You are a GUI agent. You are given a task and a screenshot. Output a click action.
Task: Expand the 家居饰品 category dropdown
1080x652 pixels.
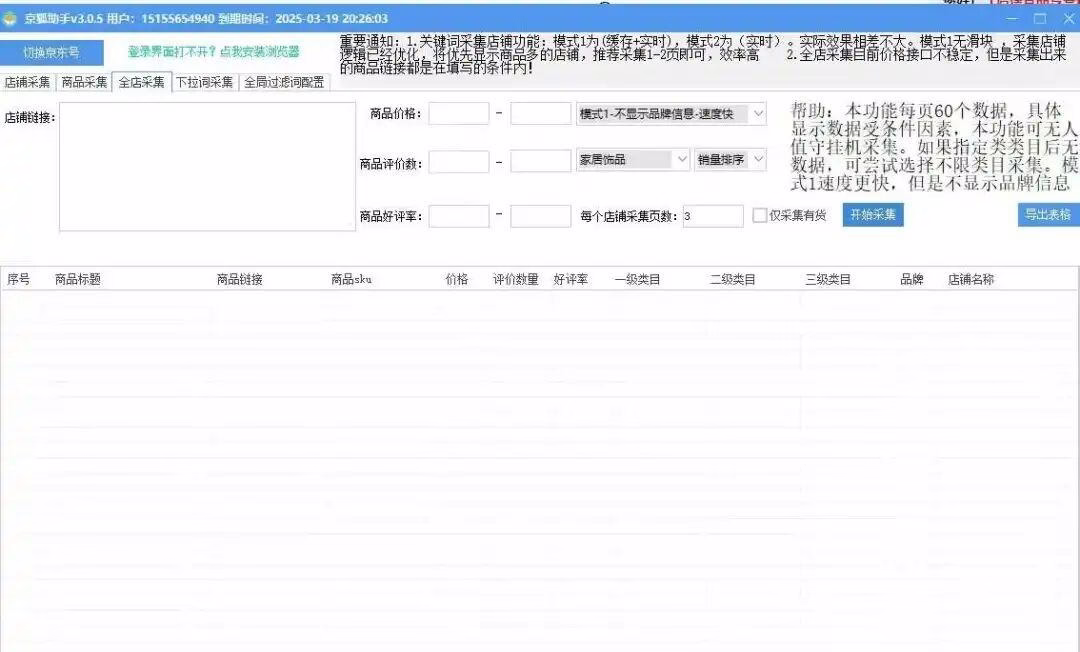pos(632,160)
